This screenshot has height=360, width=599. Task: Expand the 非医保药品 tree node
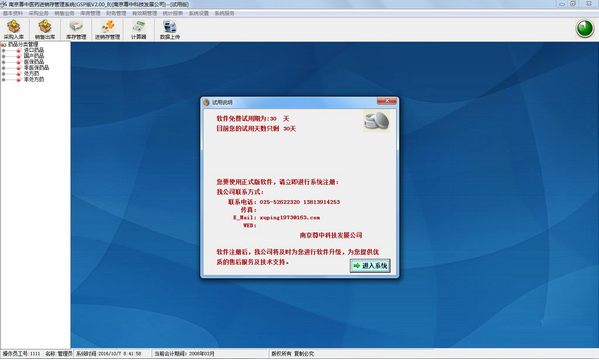pyautogui.click(x=3, y=68)
